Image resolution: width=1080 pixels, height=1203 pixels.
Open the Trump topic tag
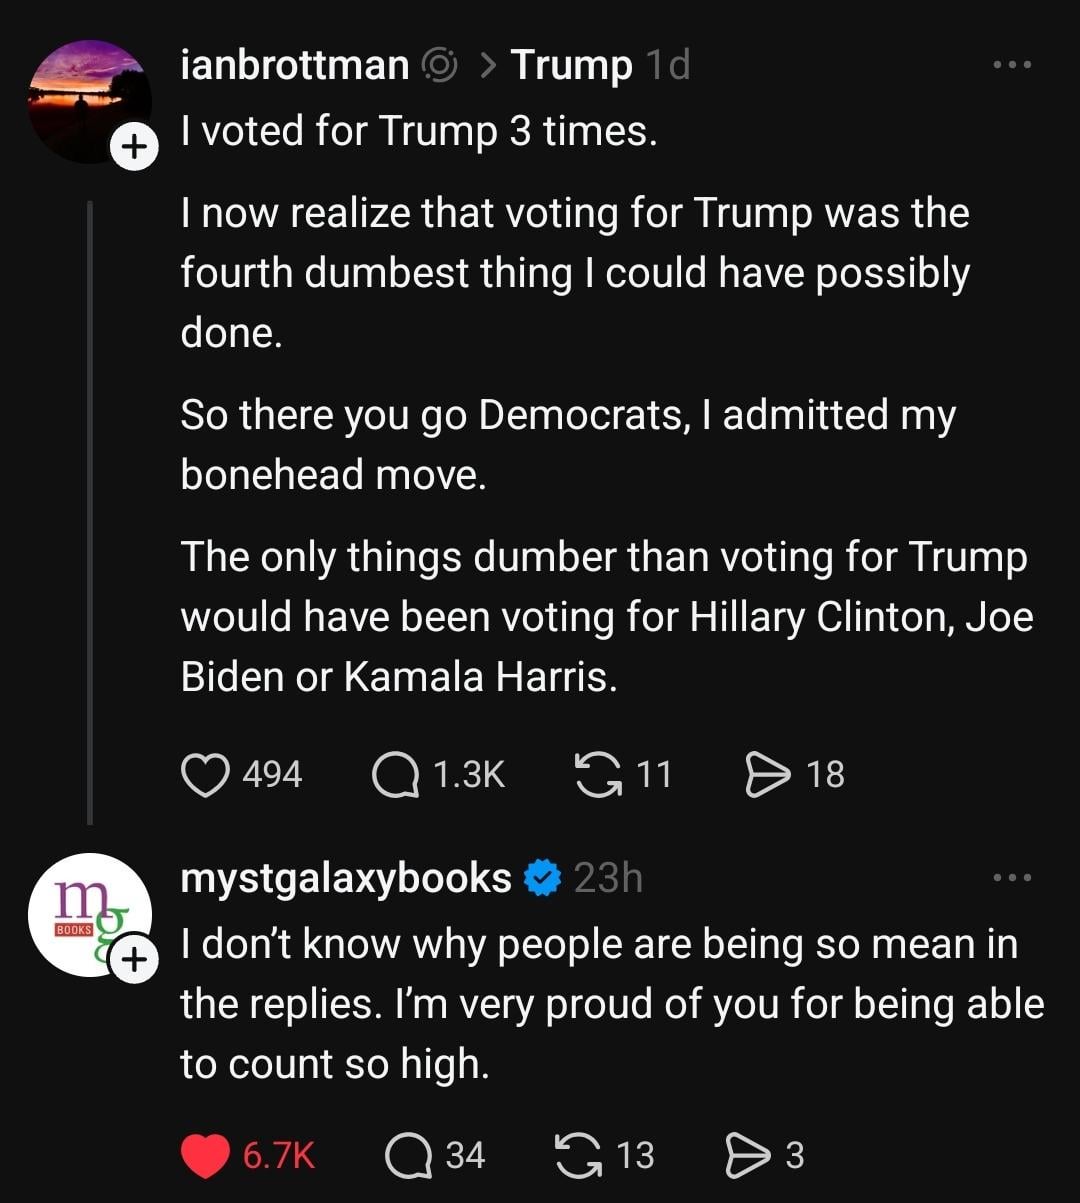tap(571, 66)
